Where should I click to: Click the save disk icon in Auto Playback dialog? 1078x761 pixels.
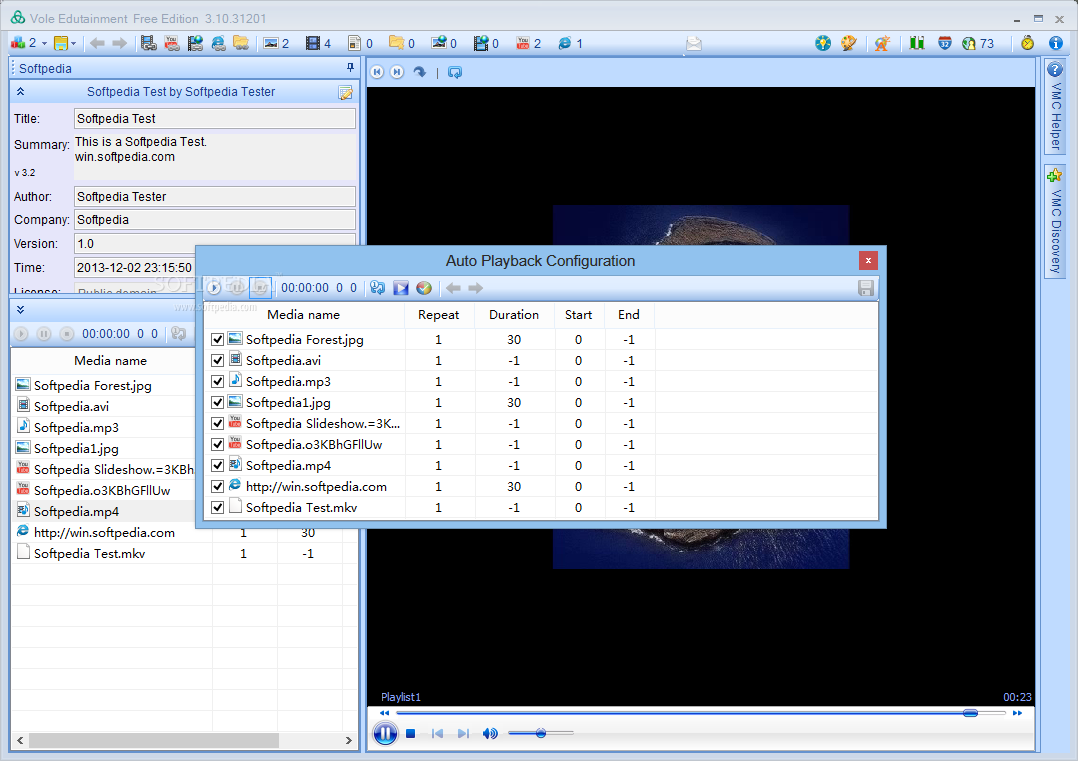pyautogui.click(x=866, y=288)
